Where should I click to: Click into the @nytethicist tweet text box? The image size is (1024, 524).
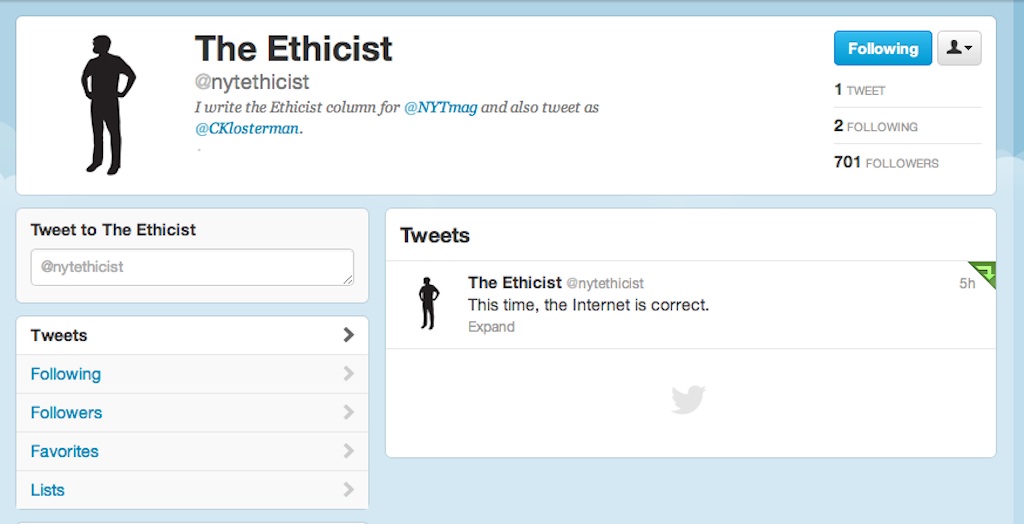tap(192, 267)
